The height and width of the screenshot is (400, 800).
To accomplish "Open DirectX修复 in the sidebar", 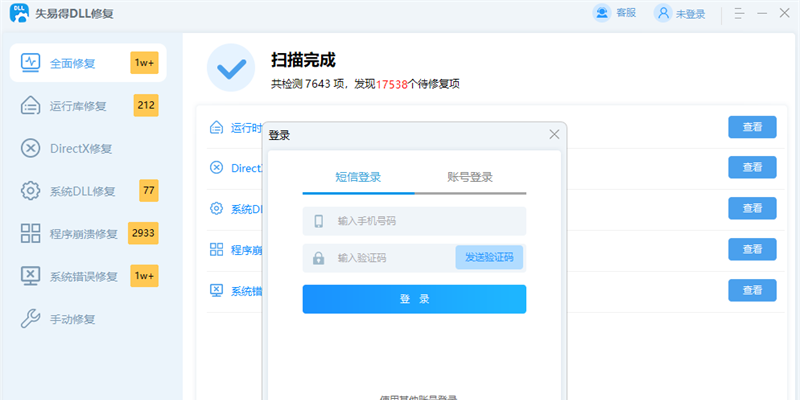I will 88,148.
